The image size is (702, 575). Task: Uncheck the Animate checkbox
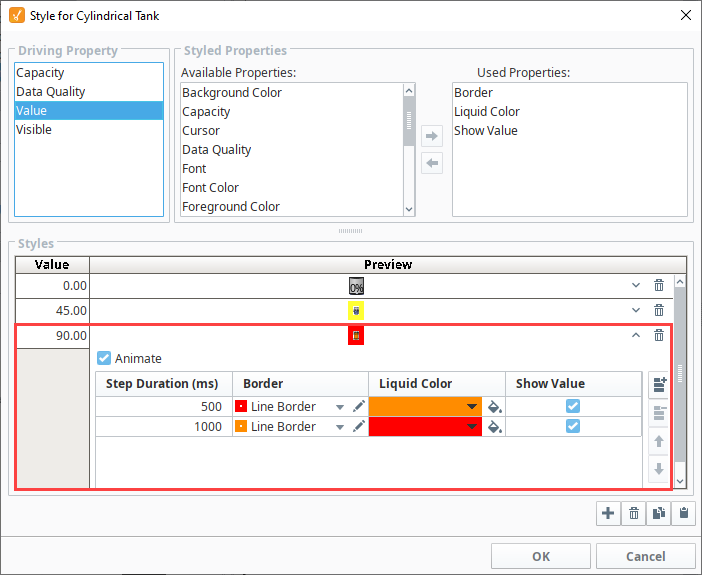coord(104,358)
